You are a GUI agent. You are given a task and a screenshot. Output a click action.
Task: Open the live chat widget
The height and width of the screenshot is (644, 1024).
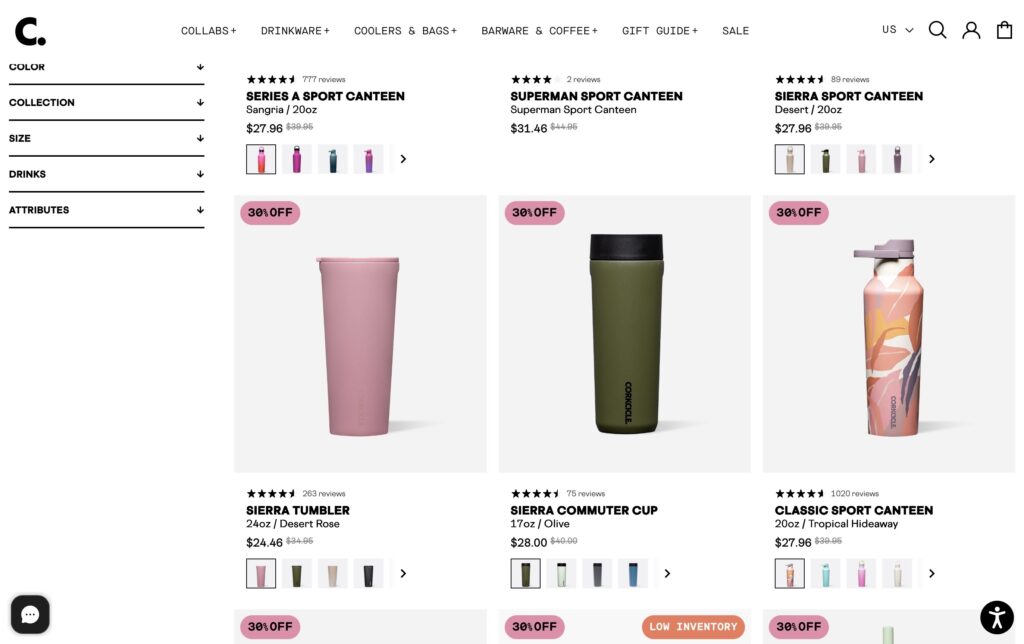pos(30,614)
